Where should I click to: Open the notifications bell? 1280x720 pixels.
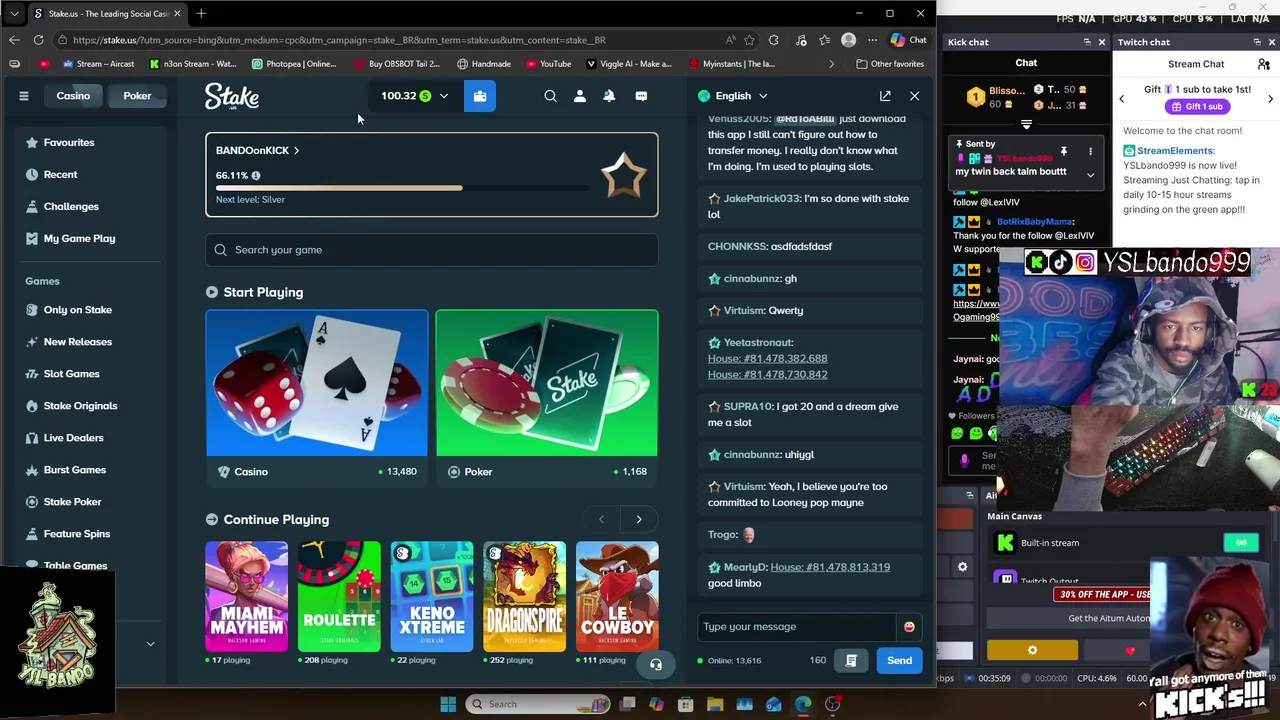(609, 96)
